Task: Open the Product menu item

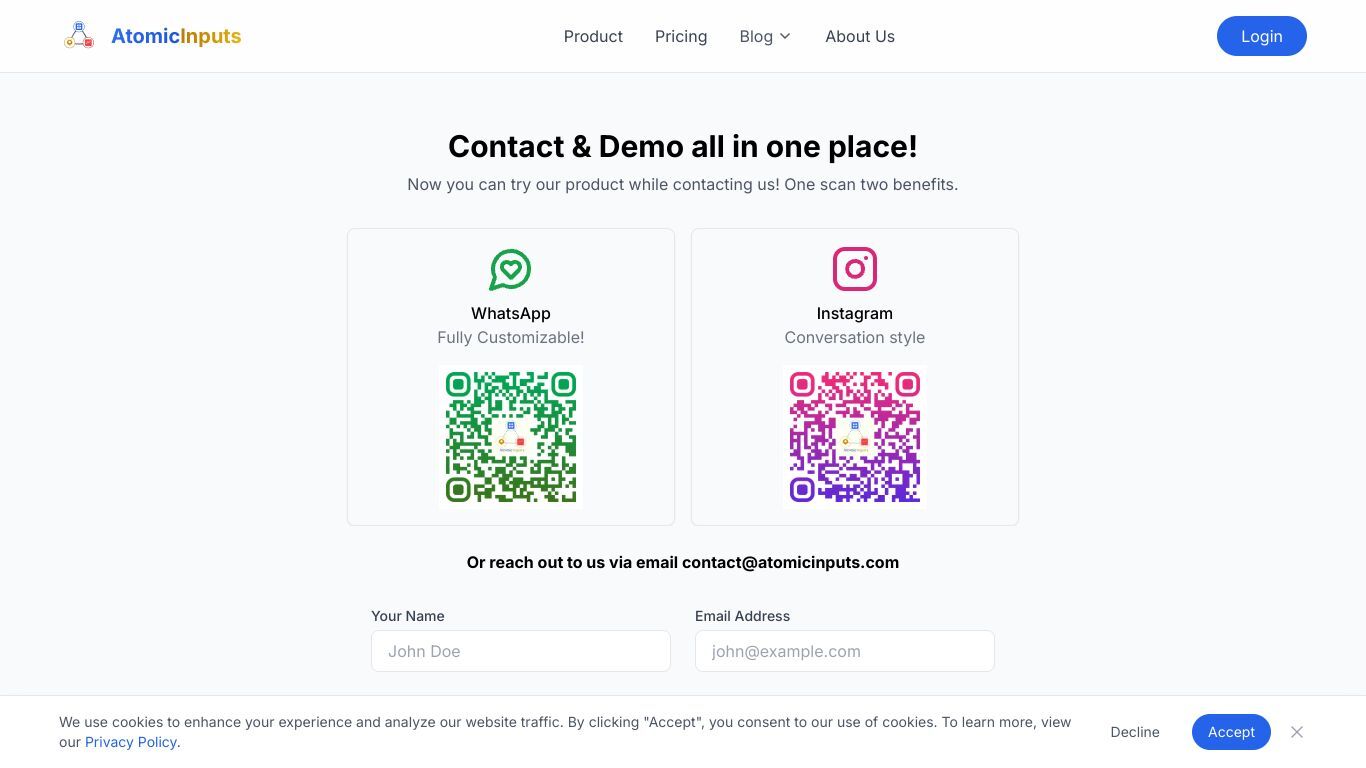Action: (593, 36)
